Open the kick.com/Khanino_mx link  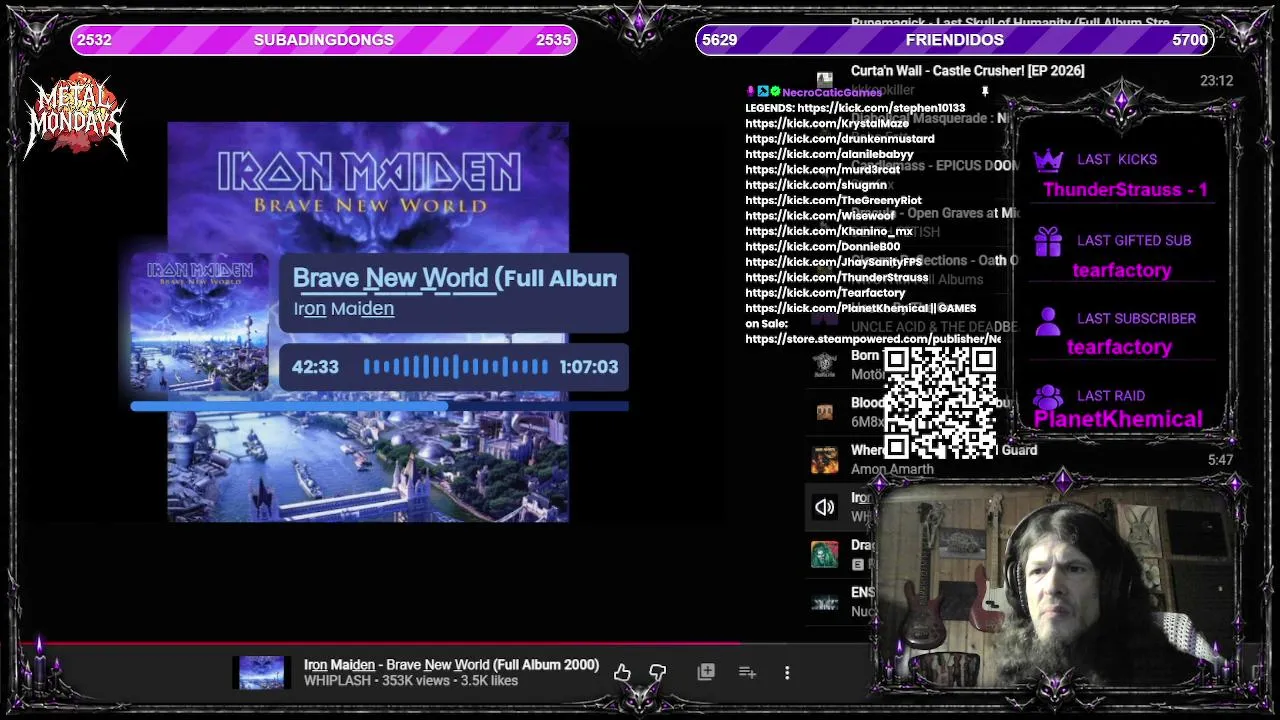click(x=829, y=231)
